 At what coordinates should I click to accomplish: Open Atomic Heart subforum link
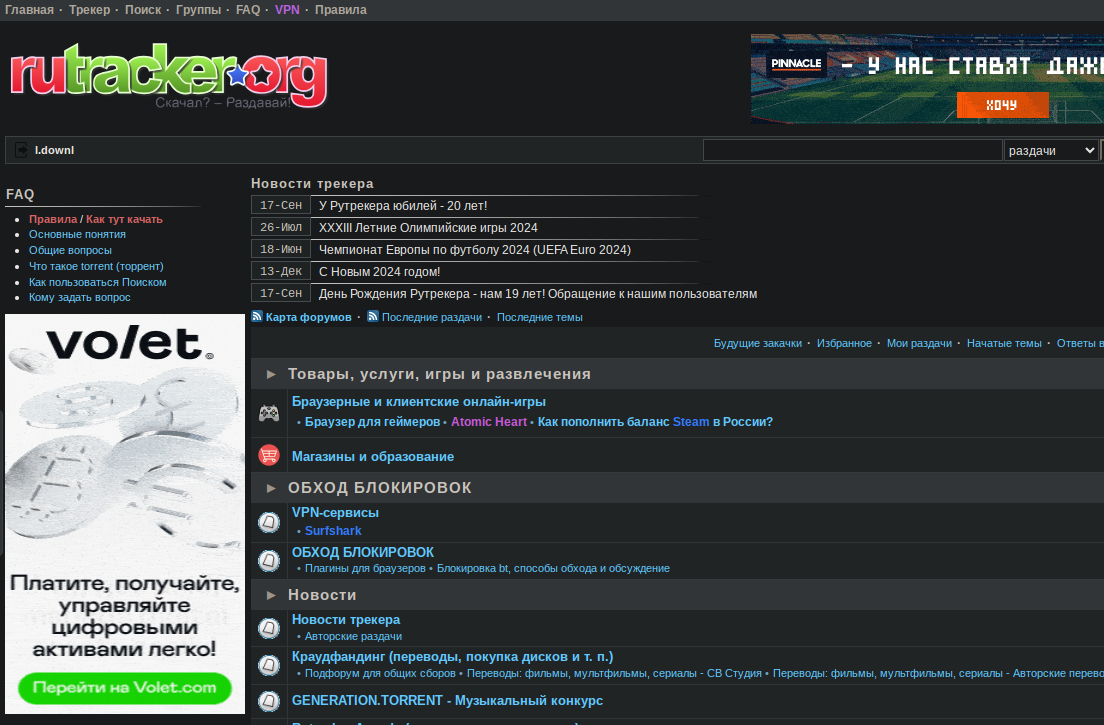coord(489,422)
